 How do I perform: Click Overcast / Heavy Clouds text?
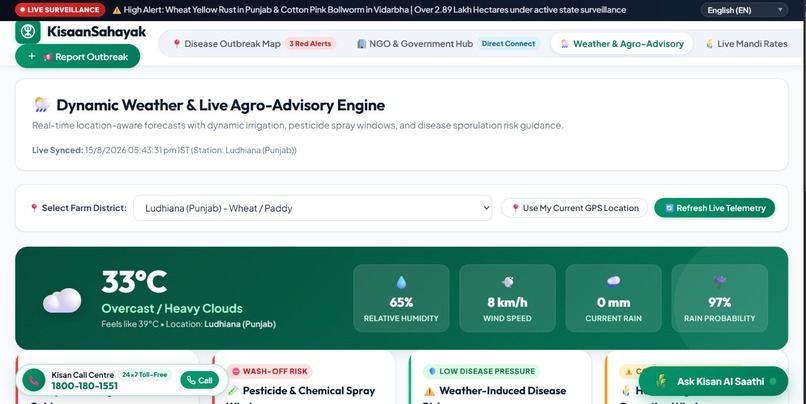click(172, 308)
